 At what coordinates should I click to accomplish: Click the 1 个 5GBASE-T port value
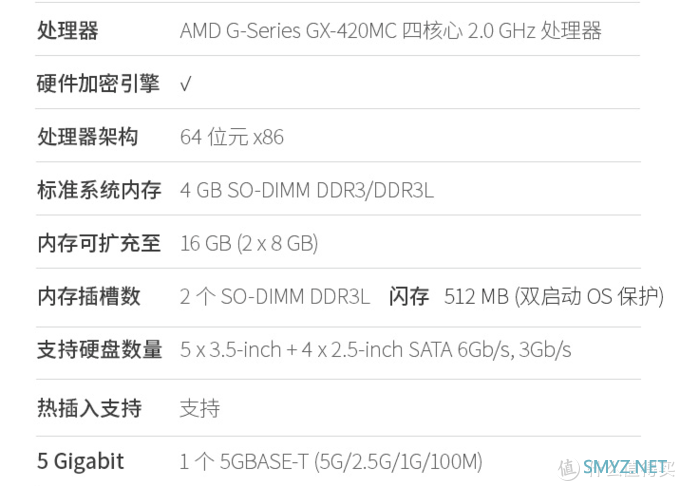(331, 462)
